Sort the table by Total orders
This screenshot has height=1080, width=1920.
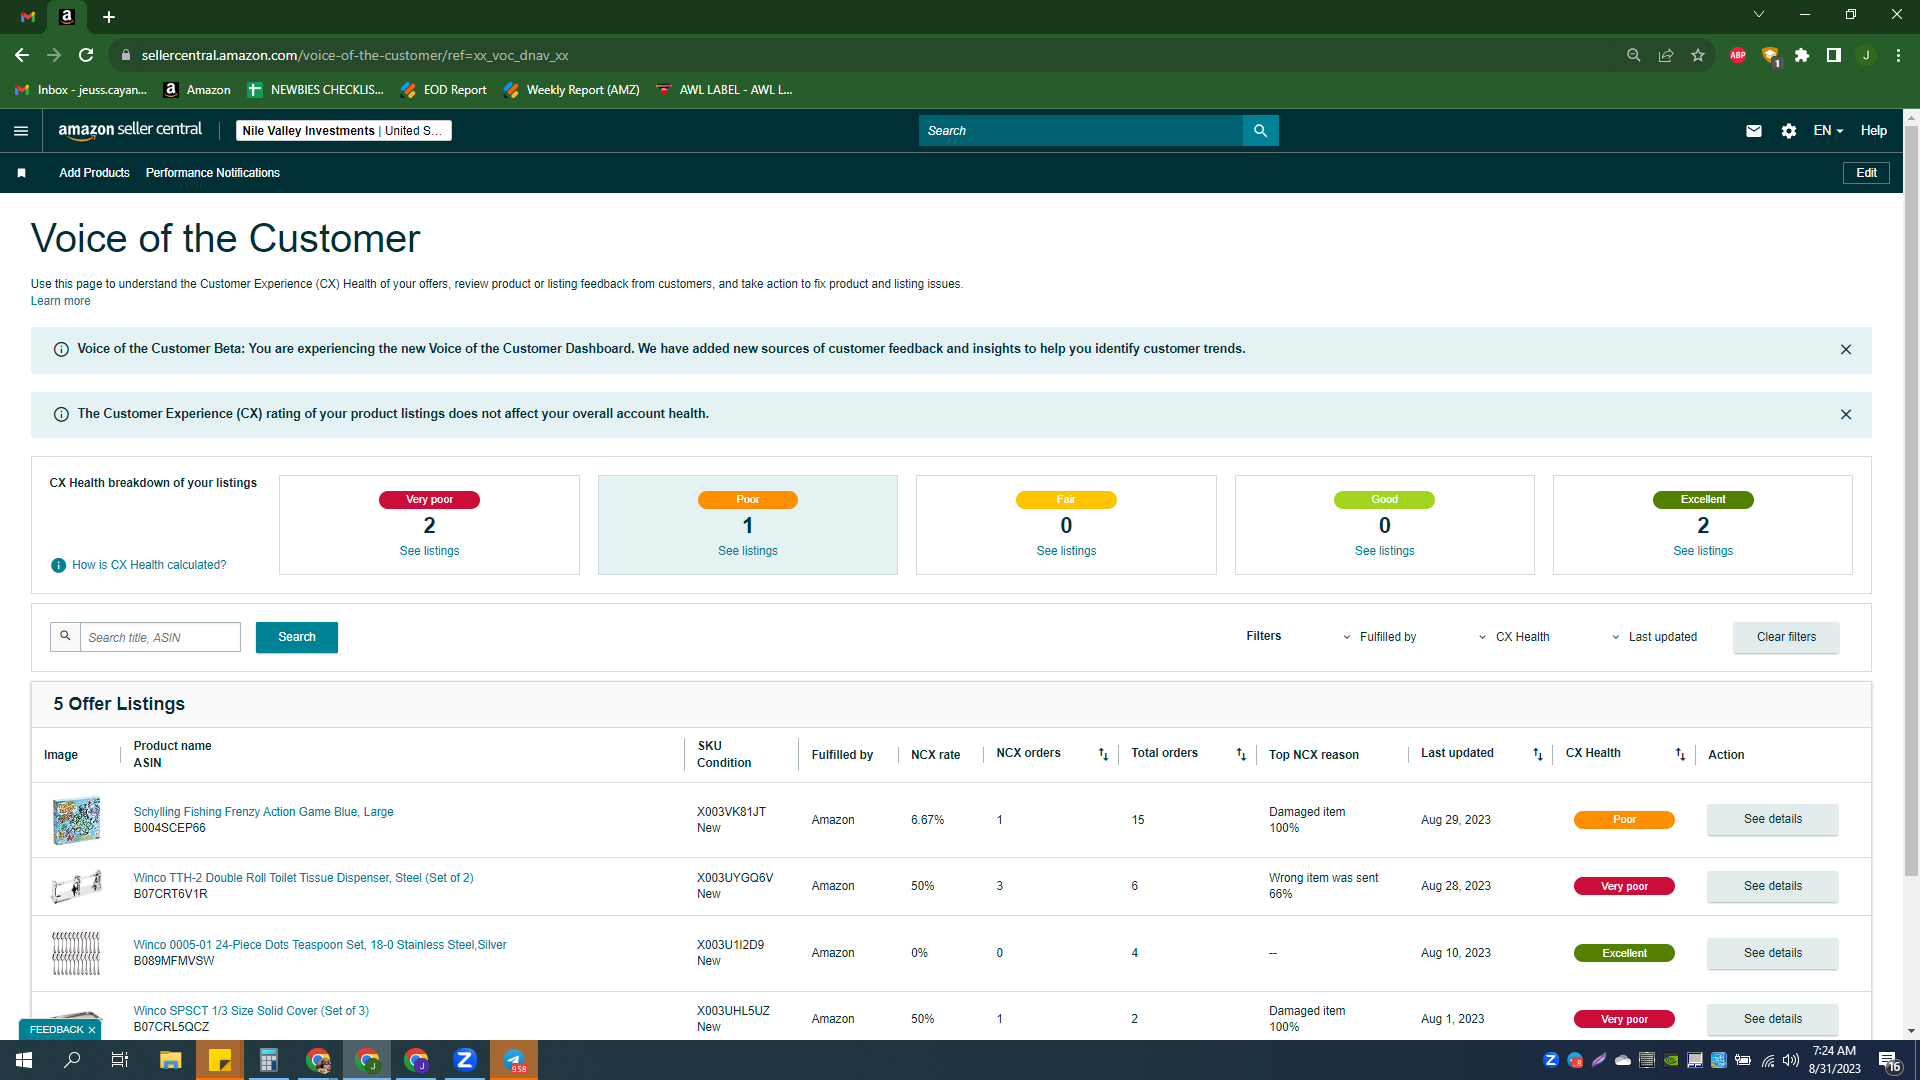tap(1241, 755)
